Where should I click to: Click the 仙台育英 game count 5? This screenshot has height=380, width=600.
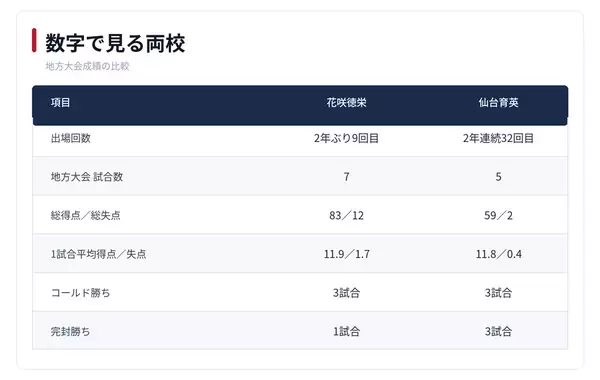[498, 177]
